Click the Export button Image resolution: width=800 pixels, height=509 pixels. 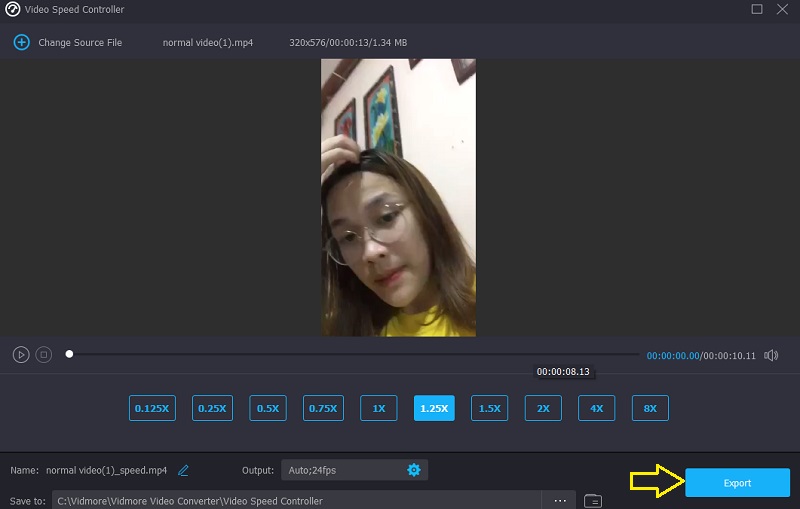click(737, 483)
